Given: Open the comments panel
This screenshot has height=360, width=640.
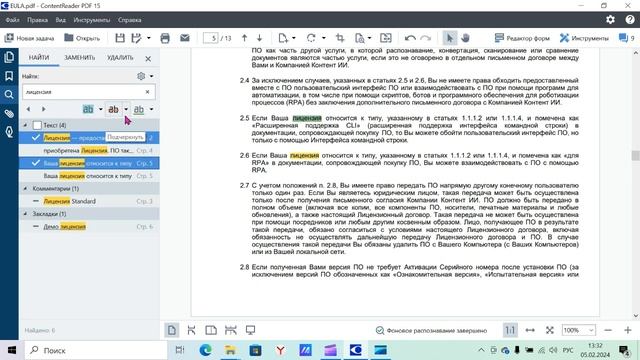Looking at the screenshot, I should pos(626,38).
